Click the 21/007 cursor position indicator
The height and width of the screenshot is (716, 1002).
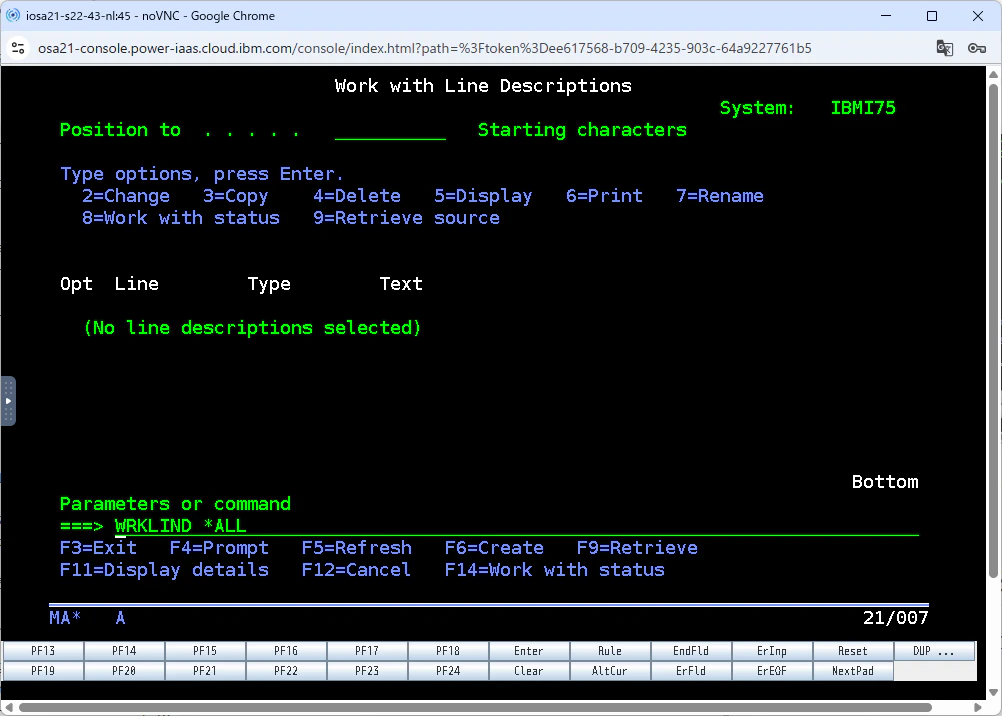tap(895, 618)
